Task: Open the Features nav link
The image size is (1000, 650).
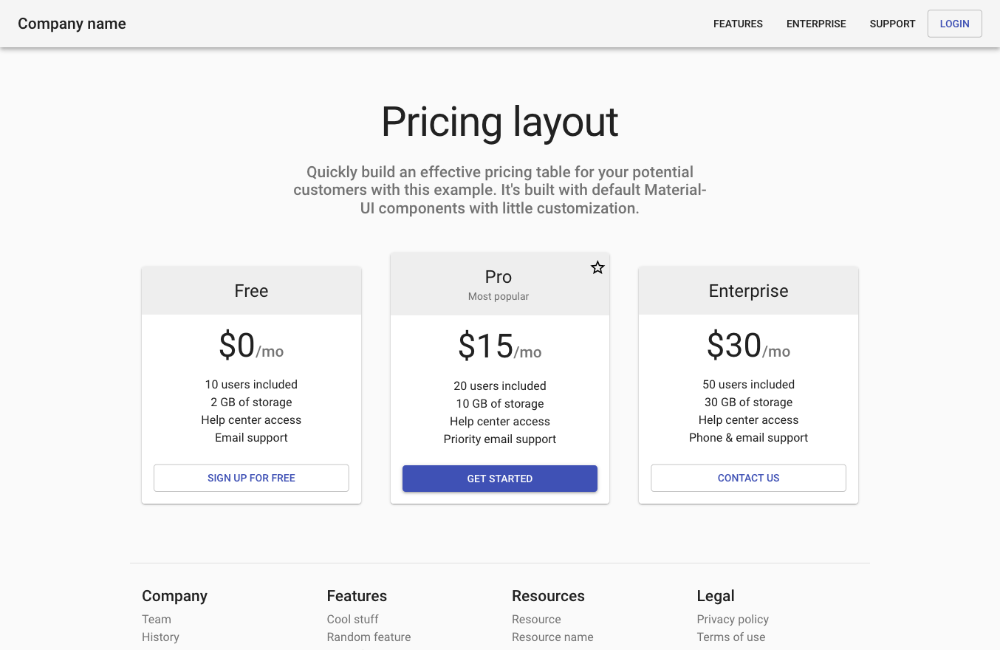Action: click(x=738, y=24)
